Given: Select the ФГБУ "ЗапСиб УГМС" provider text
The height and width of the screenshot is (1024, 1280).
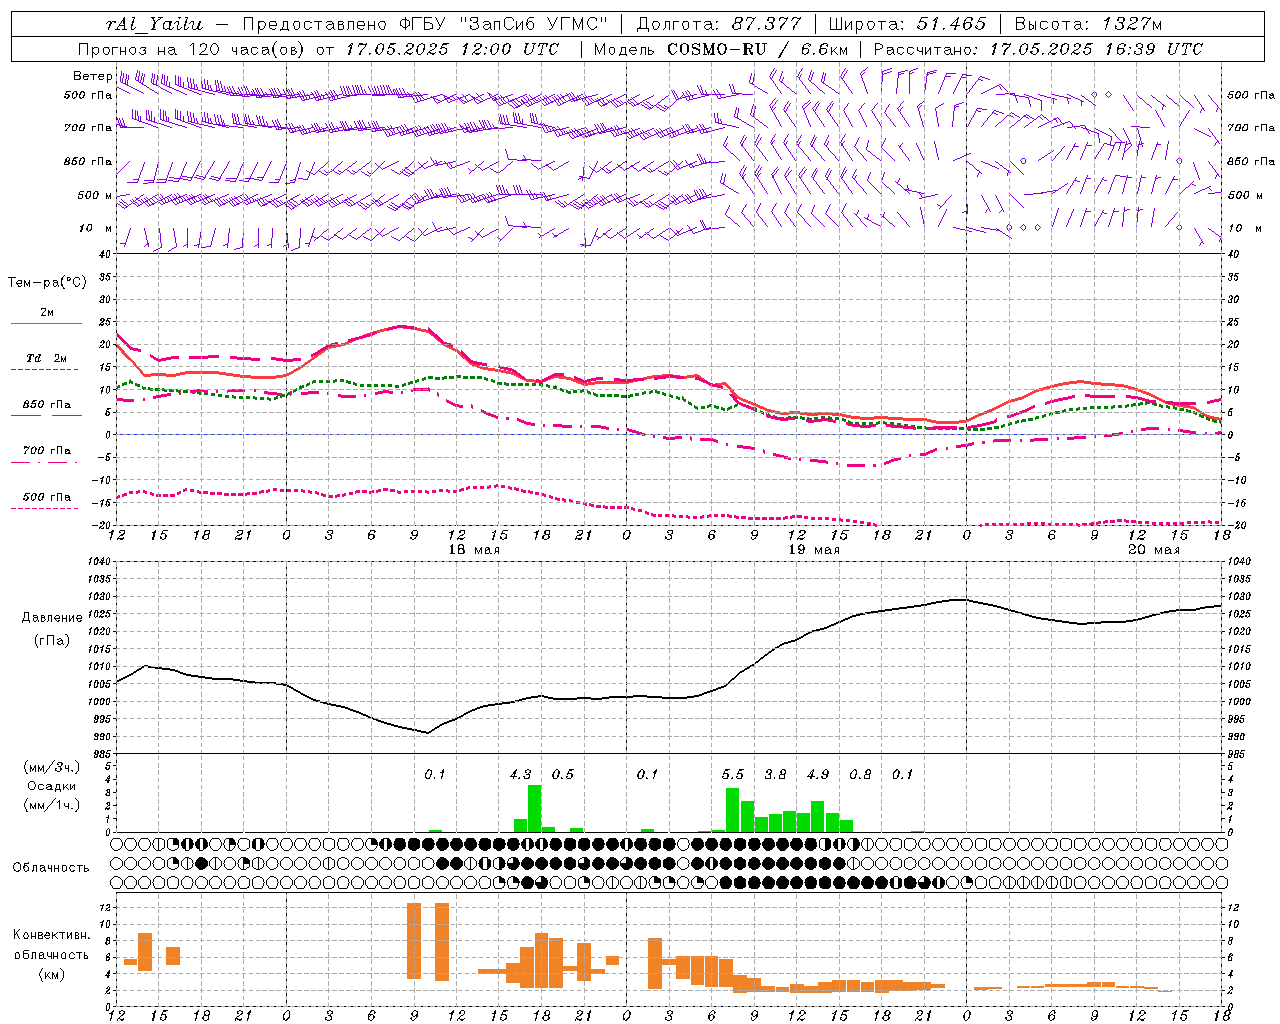Looking at the screenshot, I should click(x=503, y=24).
